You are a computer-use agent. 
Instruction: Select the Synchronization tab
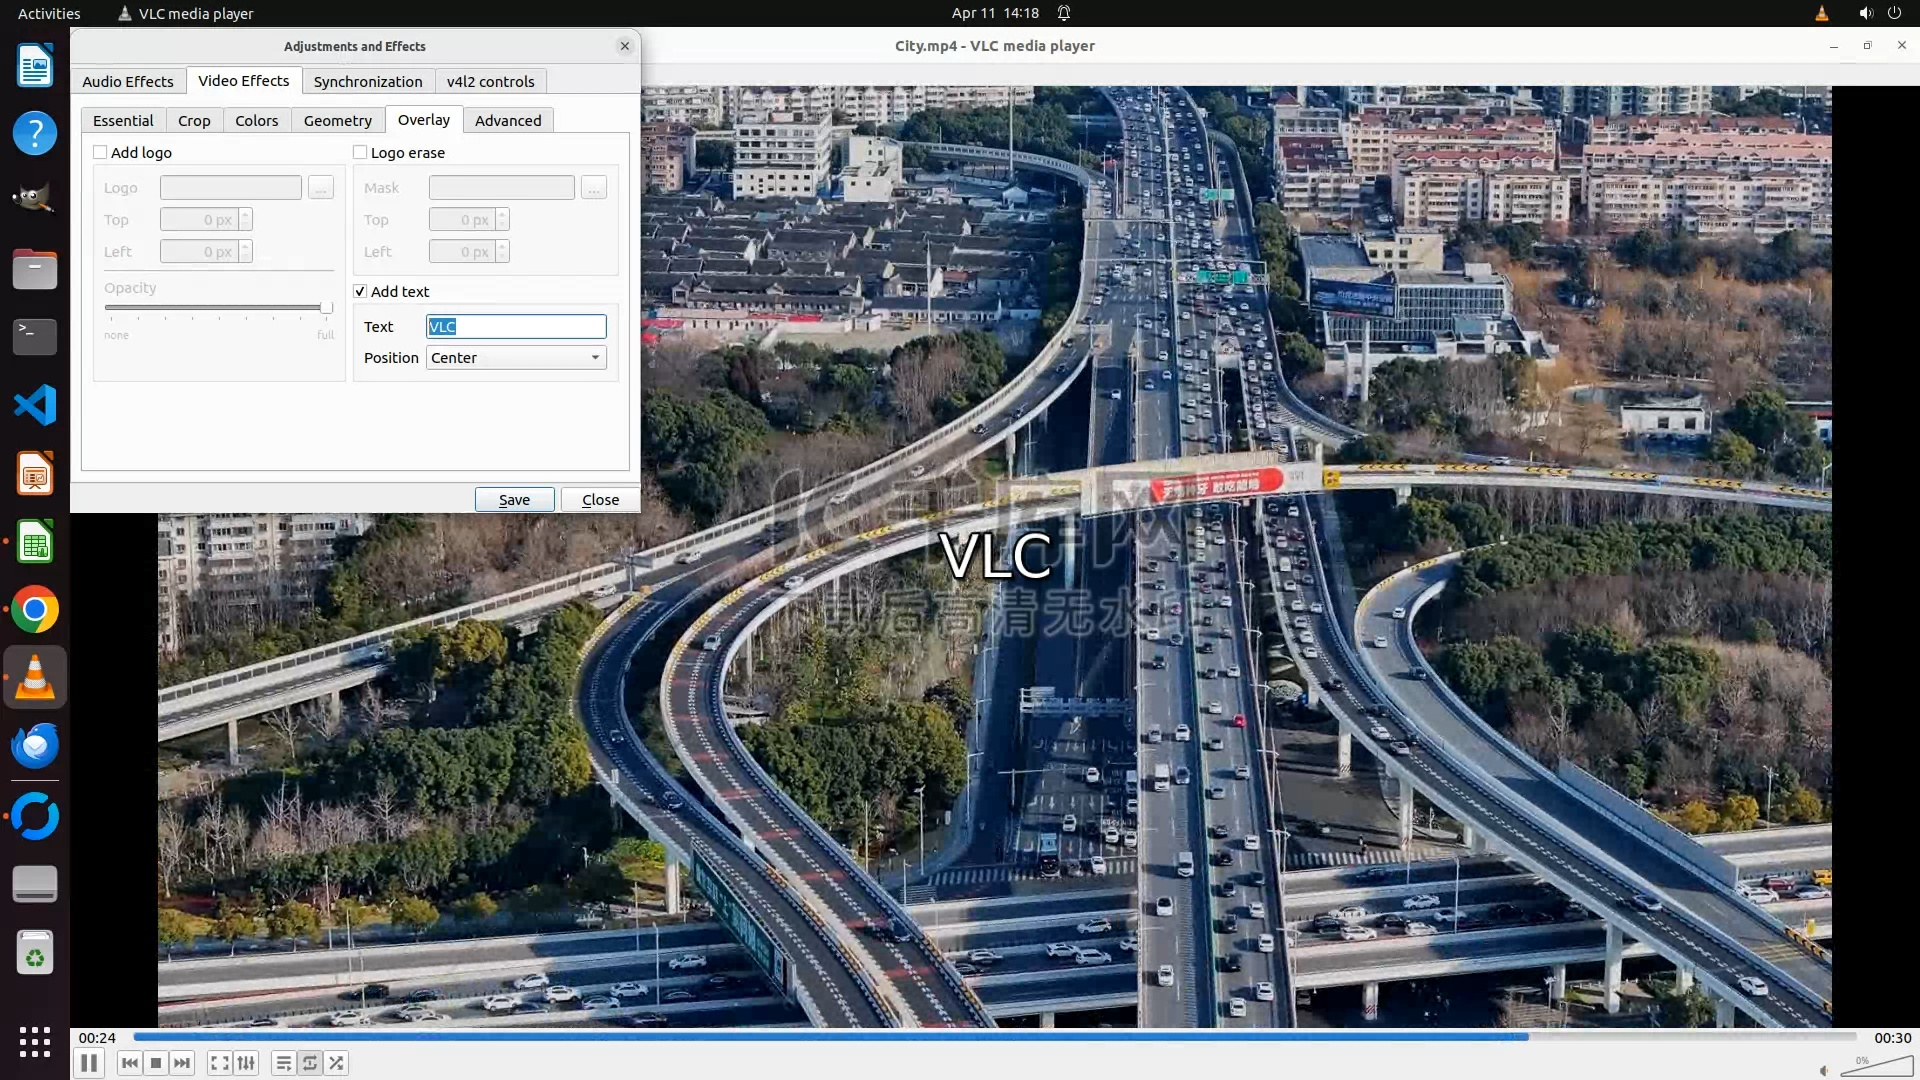coord(367,81)
